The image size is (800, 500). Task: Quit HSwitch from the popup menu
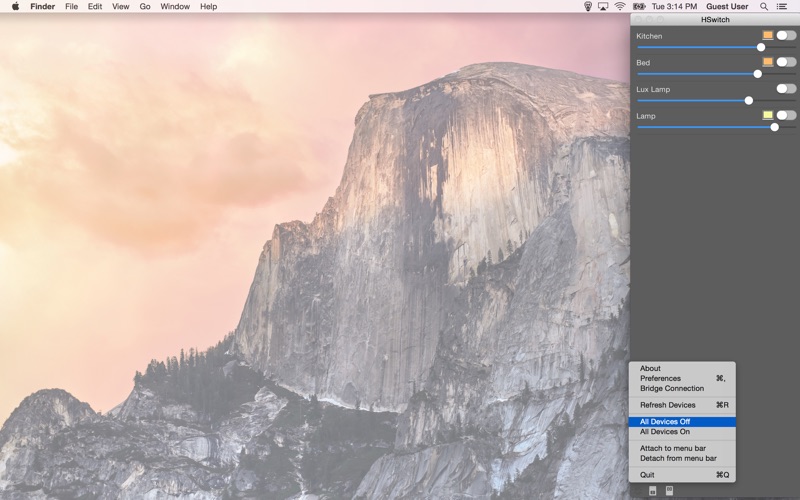[682, 474]
